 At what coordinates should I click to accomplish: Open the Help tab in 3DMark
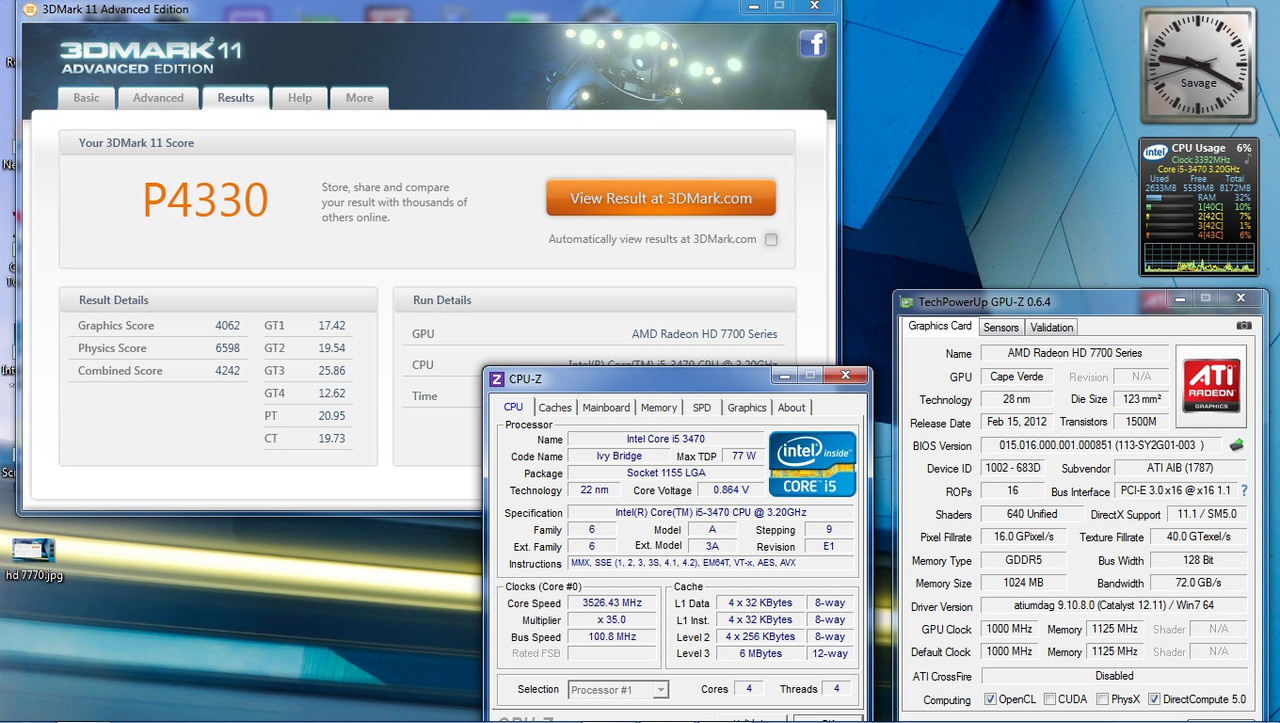[x=300, y=98]
